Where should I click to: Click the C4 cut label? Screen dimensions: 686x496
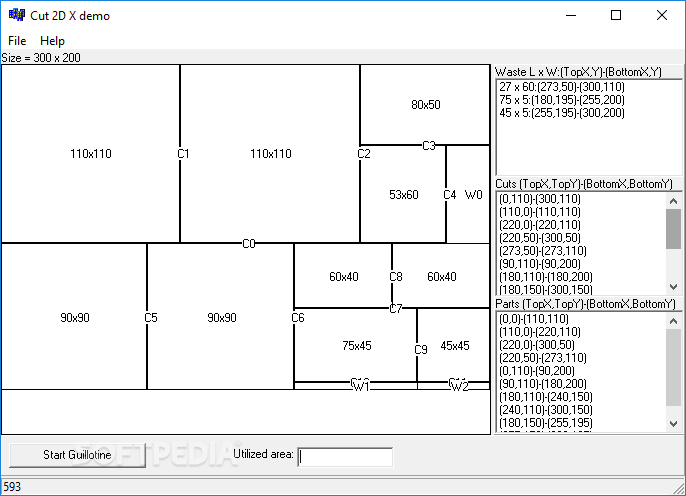click(449, 195)
